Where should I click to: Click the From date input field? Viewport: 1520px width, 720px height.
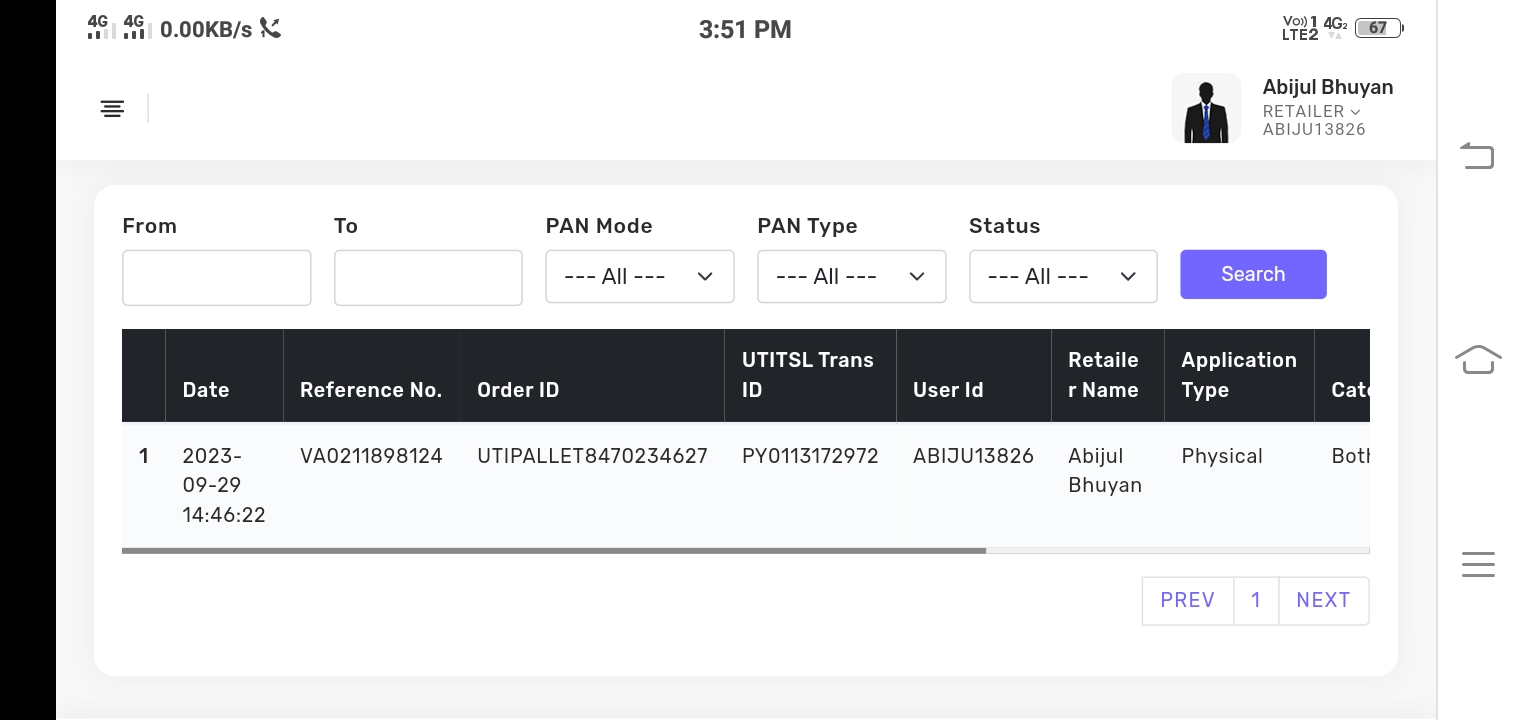(216, 278)
